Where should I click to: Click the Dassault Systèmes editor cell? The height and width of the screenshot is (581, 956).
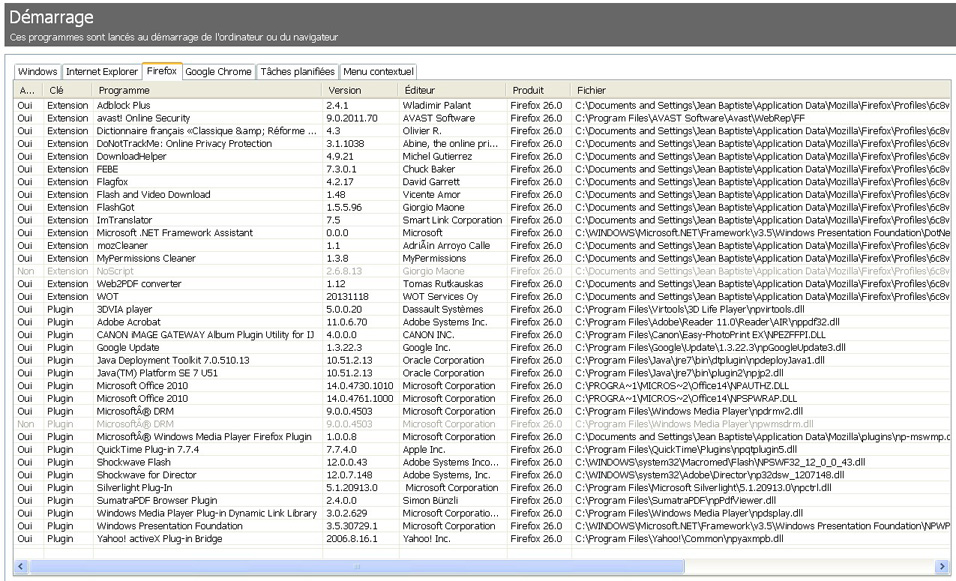[x=443, y=310]
